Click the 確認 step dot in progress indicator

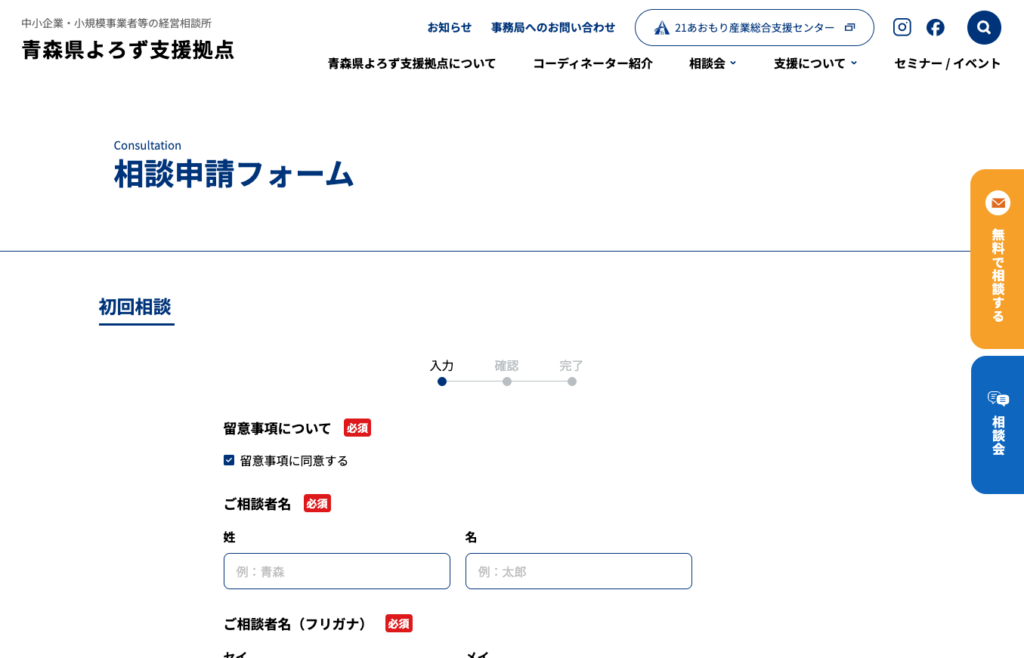(x=507, y=381)
